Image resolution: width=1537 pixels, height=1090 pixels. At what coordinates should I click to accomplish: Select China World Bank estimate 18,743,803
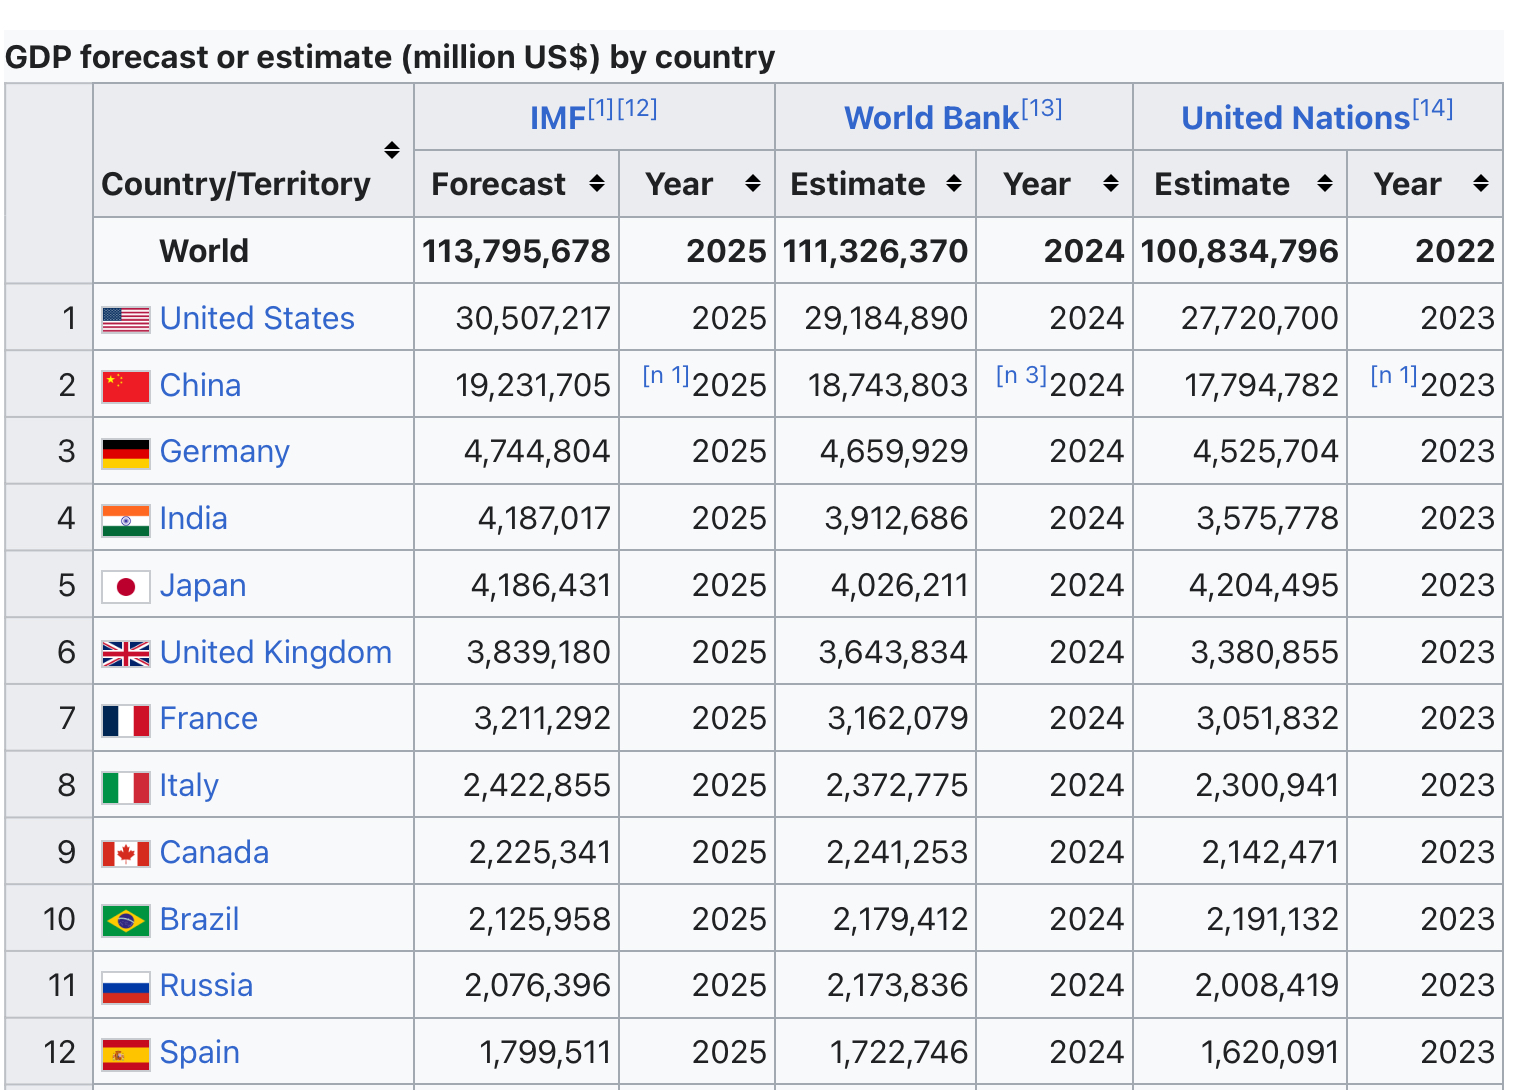888,385
